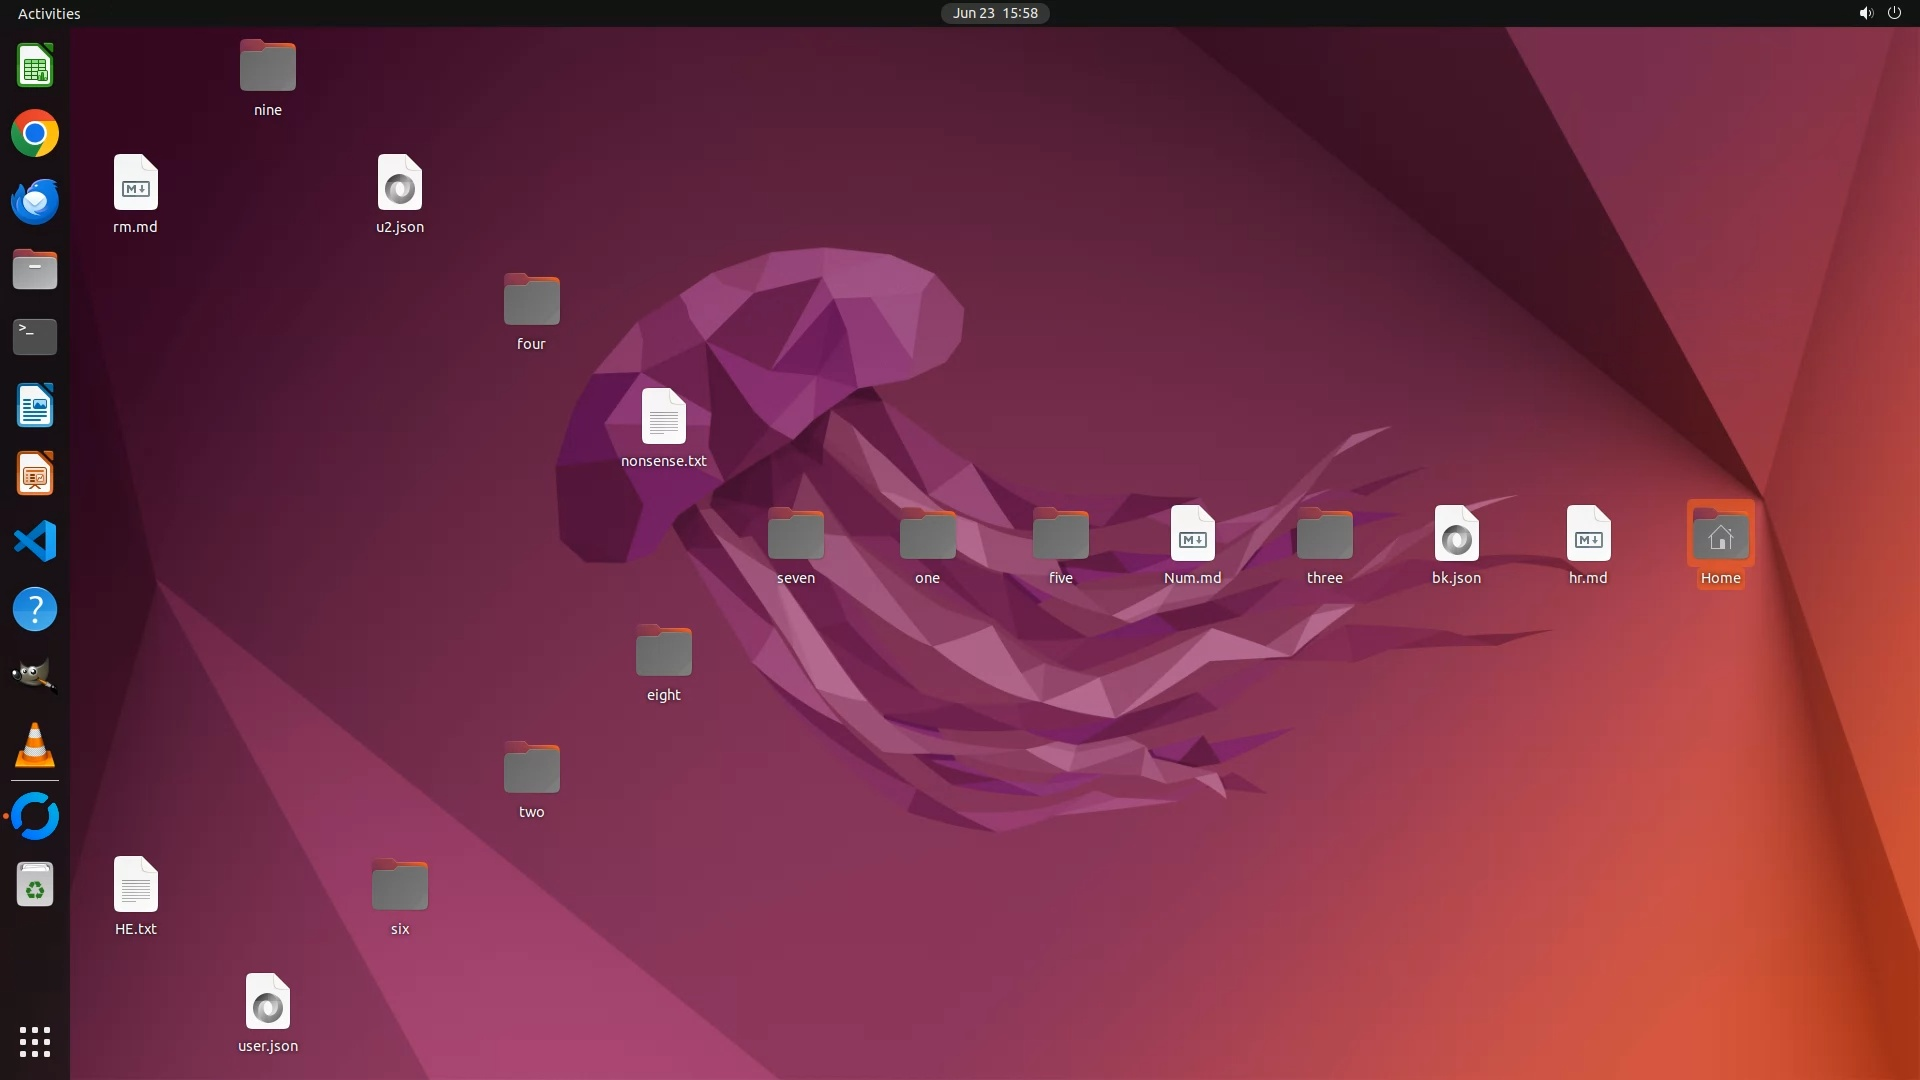Click the Show Applications grid button

[x=35, y=1042]
